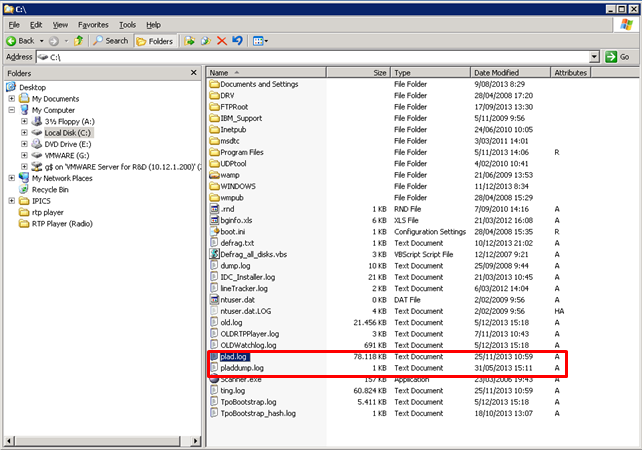Click the blue Undo icon
This screenshot has height=450, width=642.
237,41
